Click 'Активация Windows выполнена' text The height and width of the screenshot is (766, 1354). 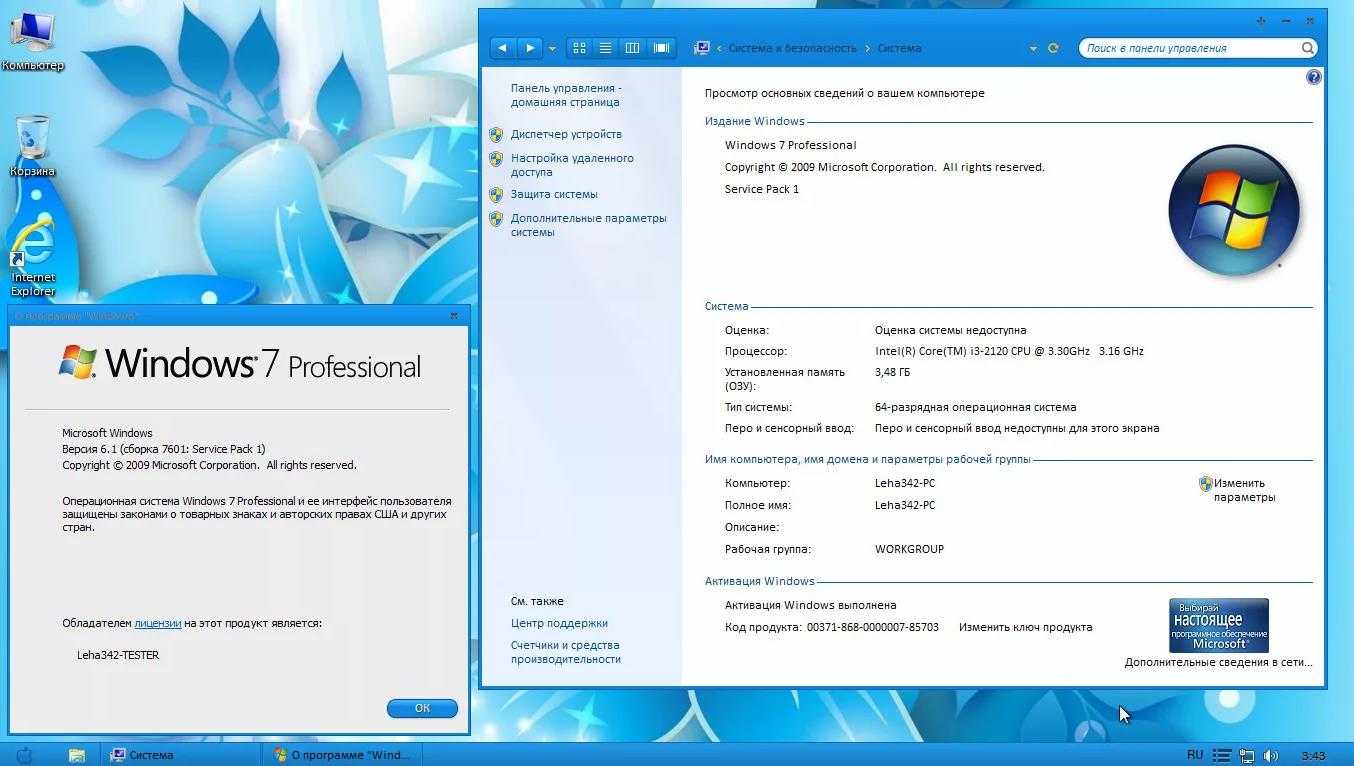point(810,605)
